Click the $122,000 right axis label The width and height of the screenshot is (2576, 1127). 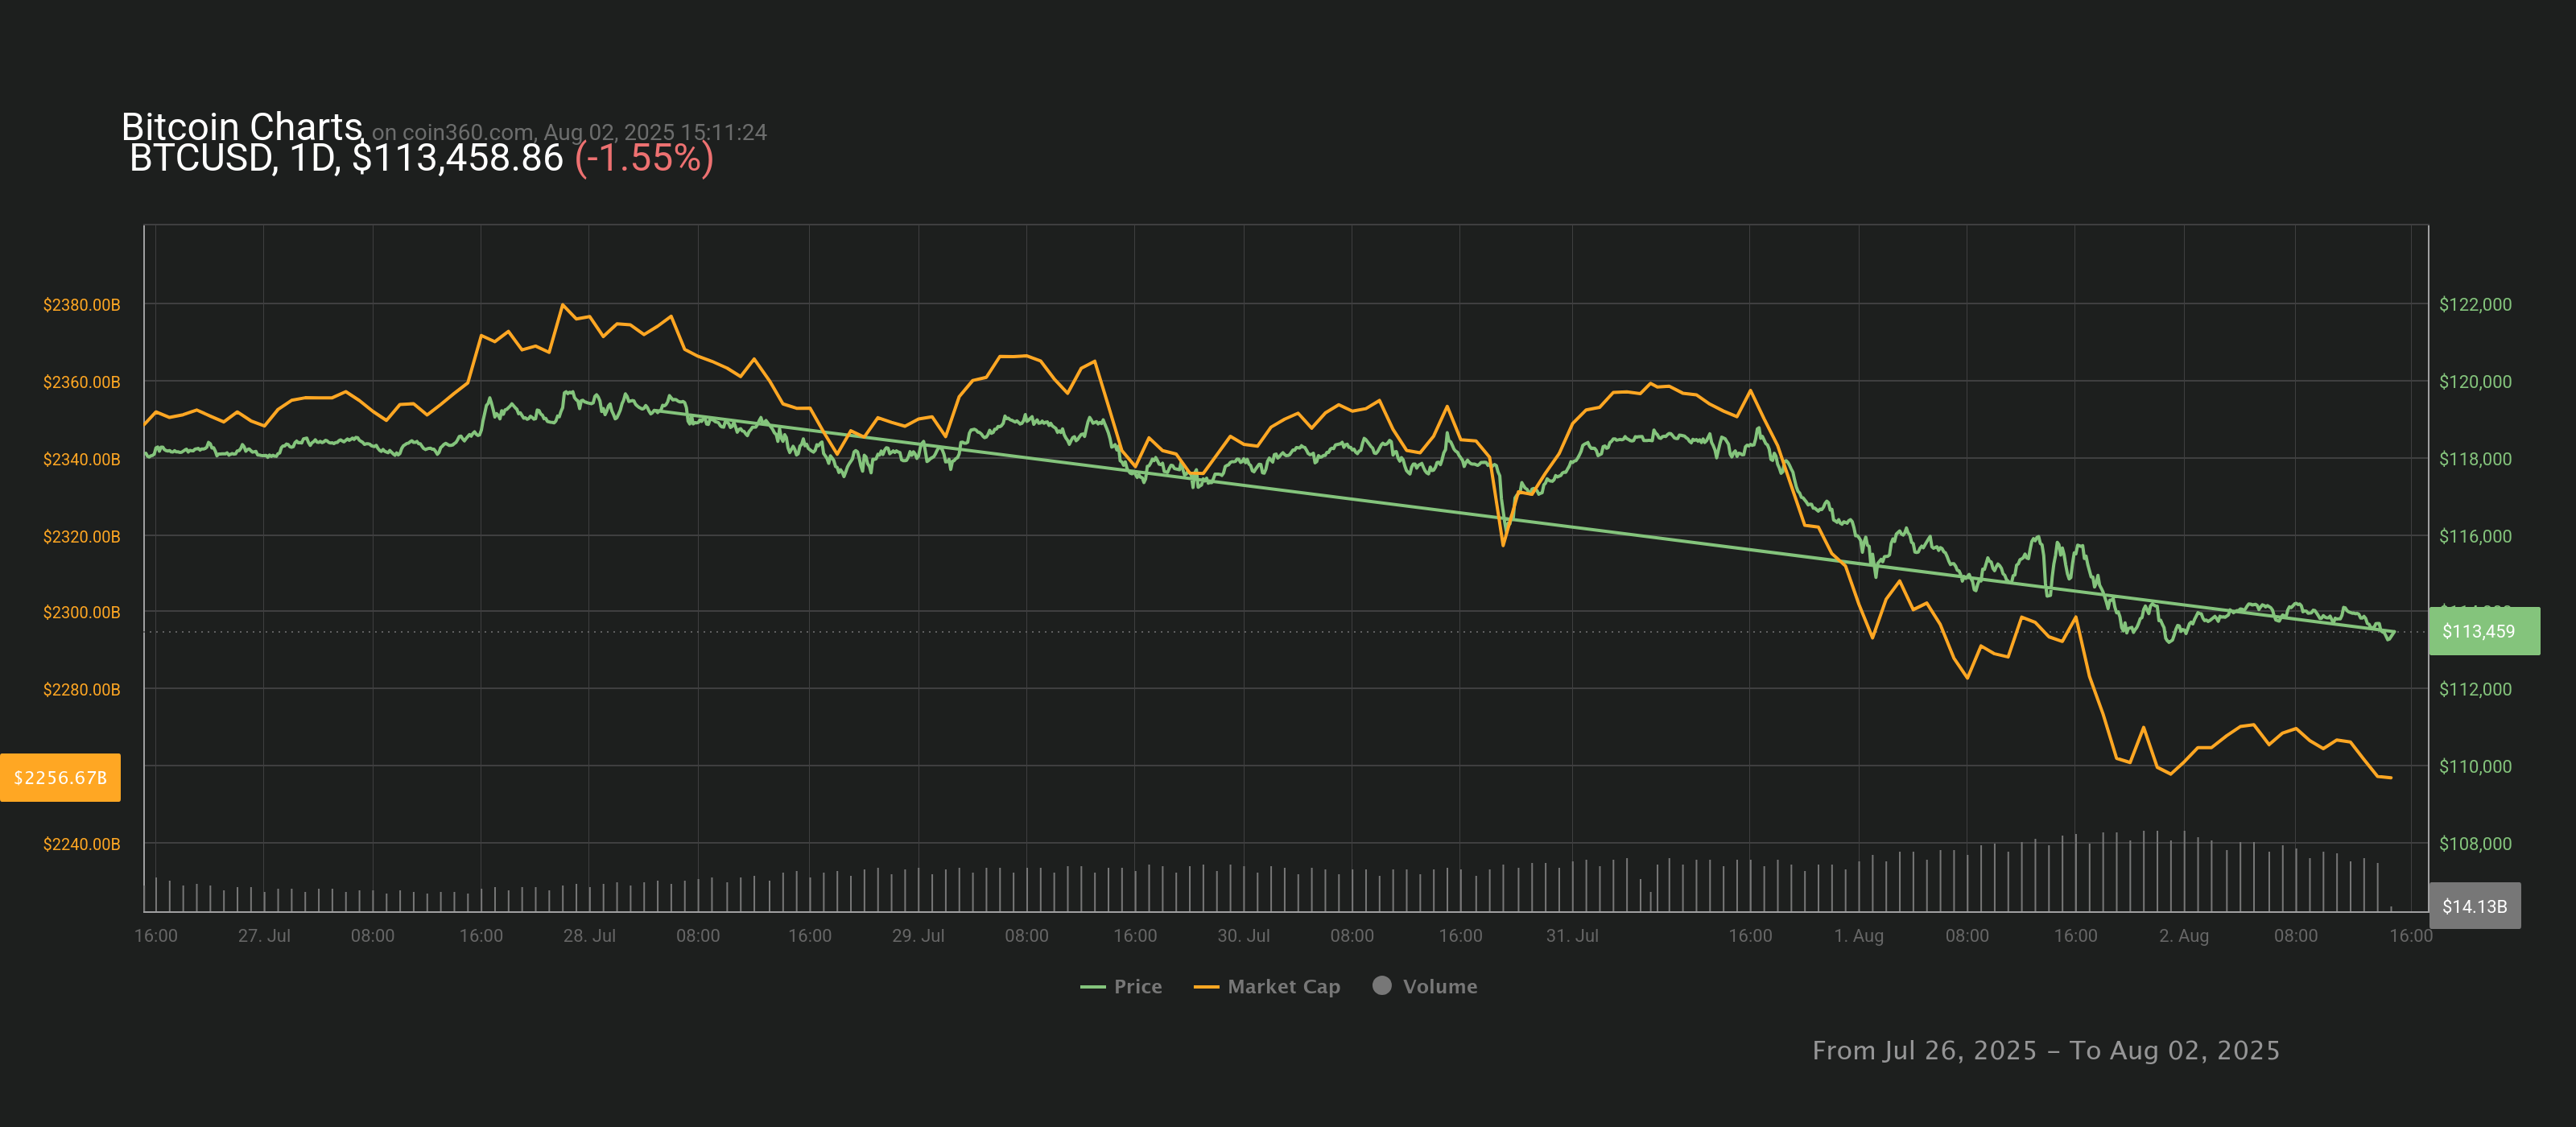[2475, 304]
